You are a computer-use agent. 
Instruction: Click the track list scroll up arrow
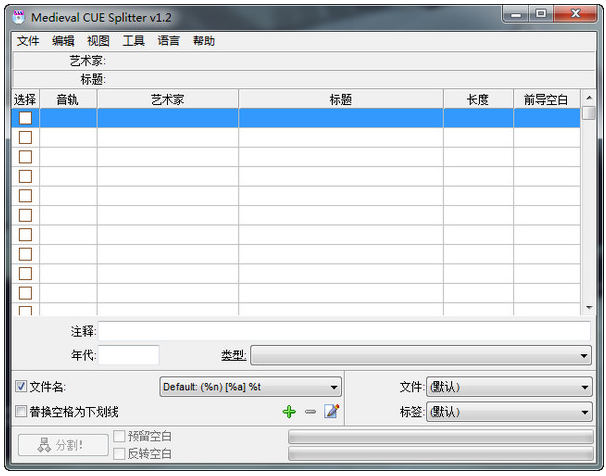click(589, 98)
